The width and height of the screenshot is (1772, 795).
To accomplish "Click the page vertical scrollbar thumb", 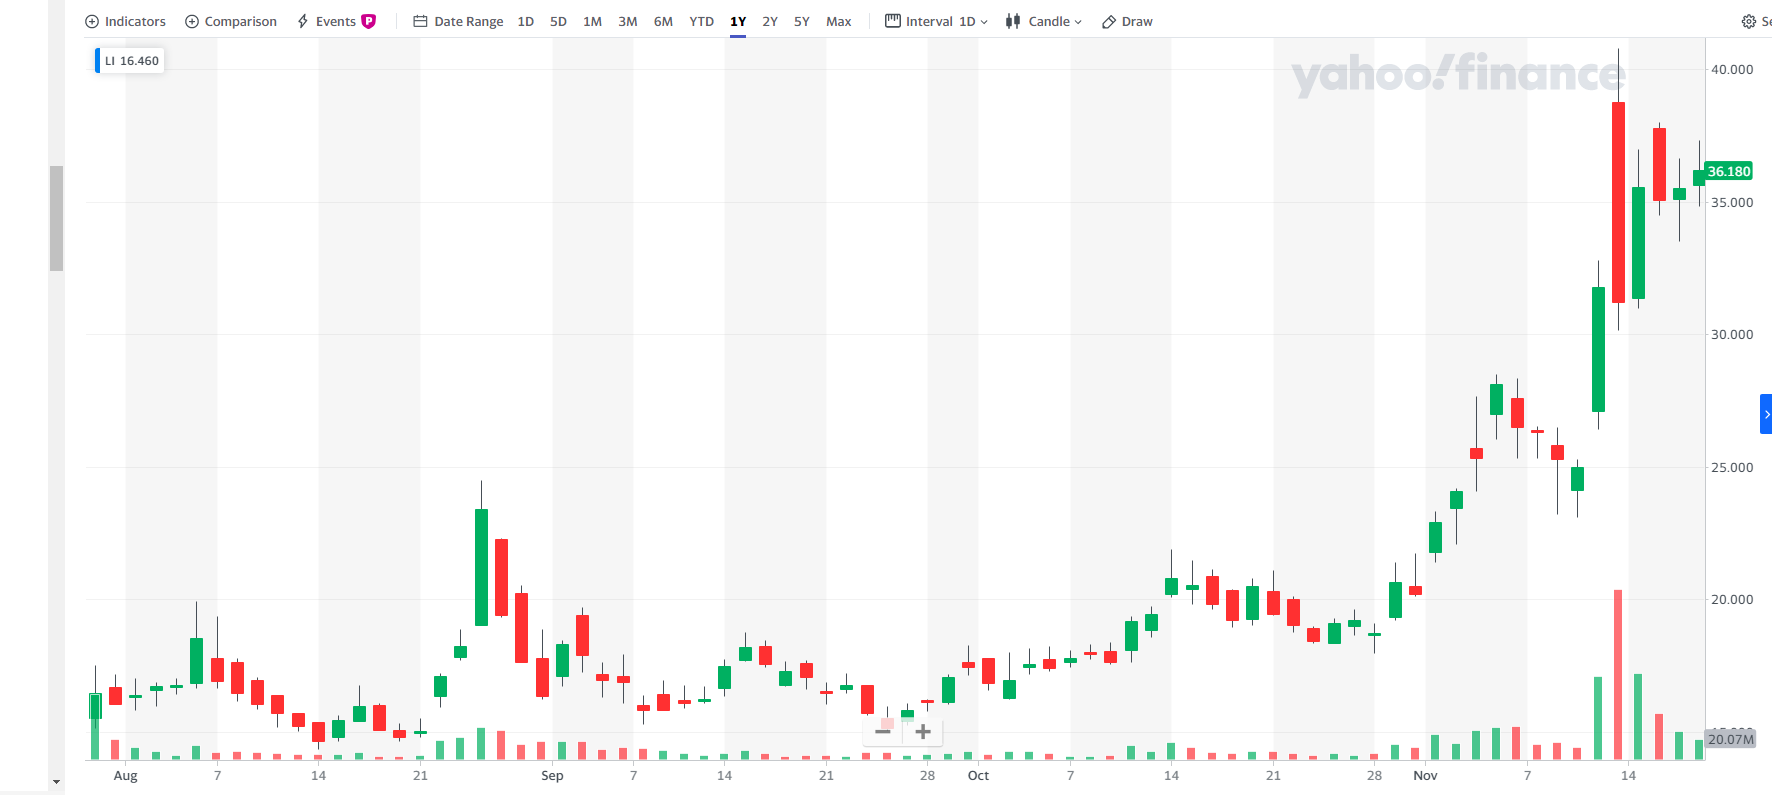I will 56,218.
